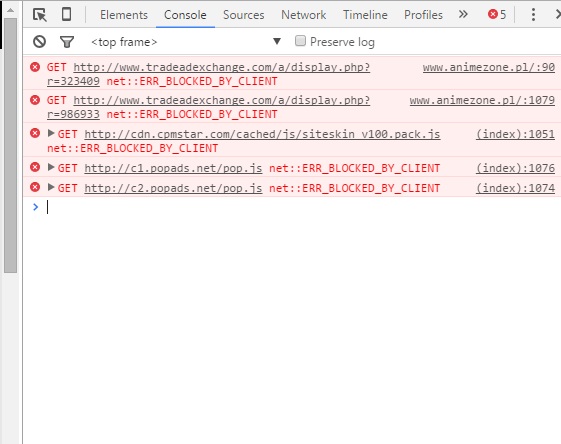Expand the c1.popads.net GET error entry
The image size is (561, 444).
click(51, 167)
